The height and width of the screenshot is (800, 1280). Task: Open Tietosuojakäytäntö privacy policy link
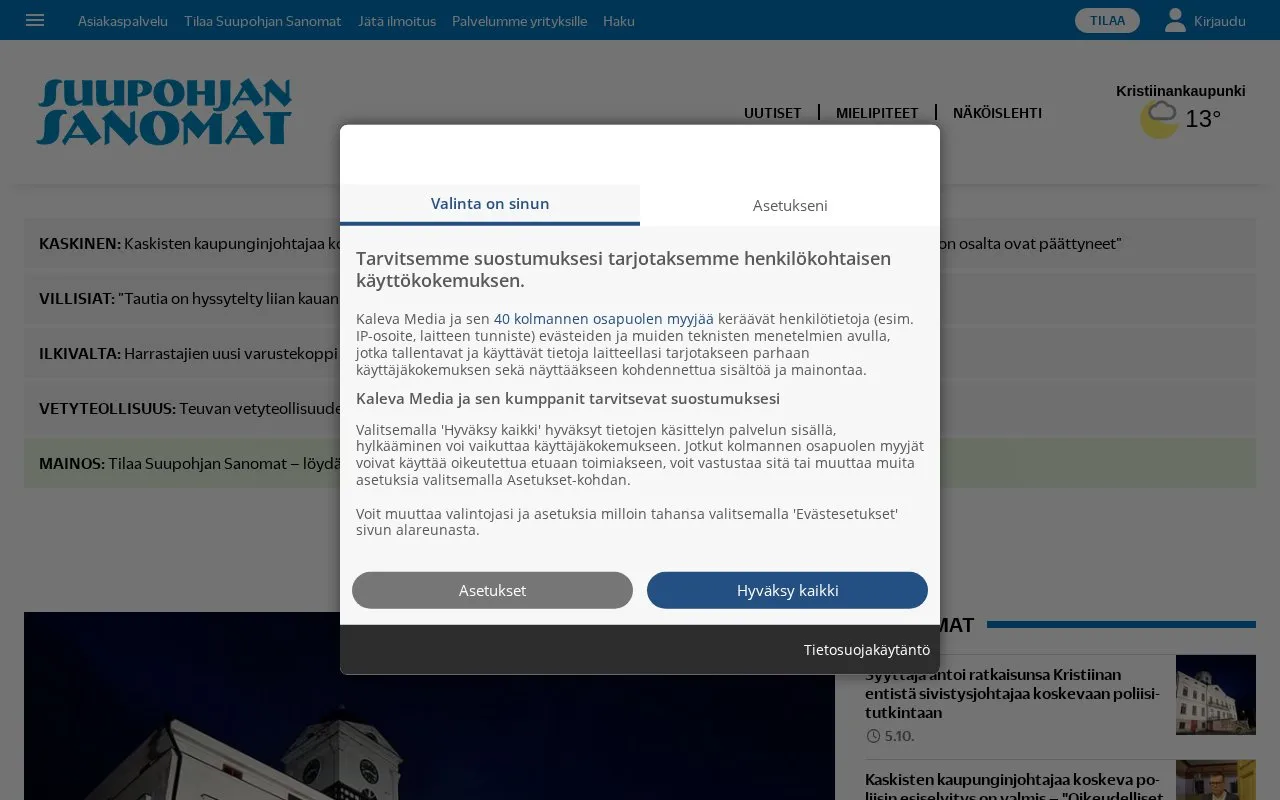point(867,650)
